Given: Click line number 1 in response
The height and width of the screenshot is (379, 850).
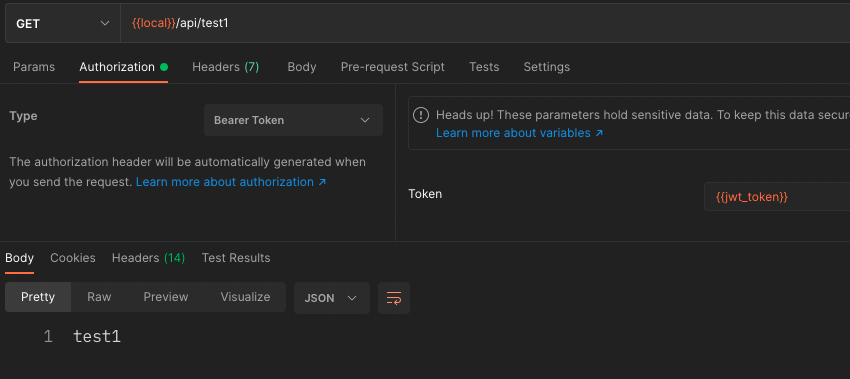Looking at the screenshot, I should click(x=48, y=337).
